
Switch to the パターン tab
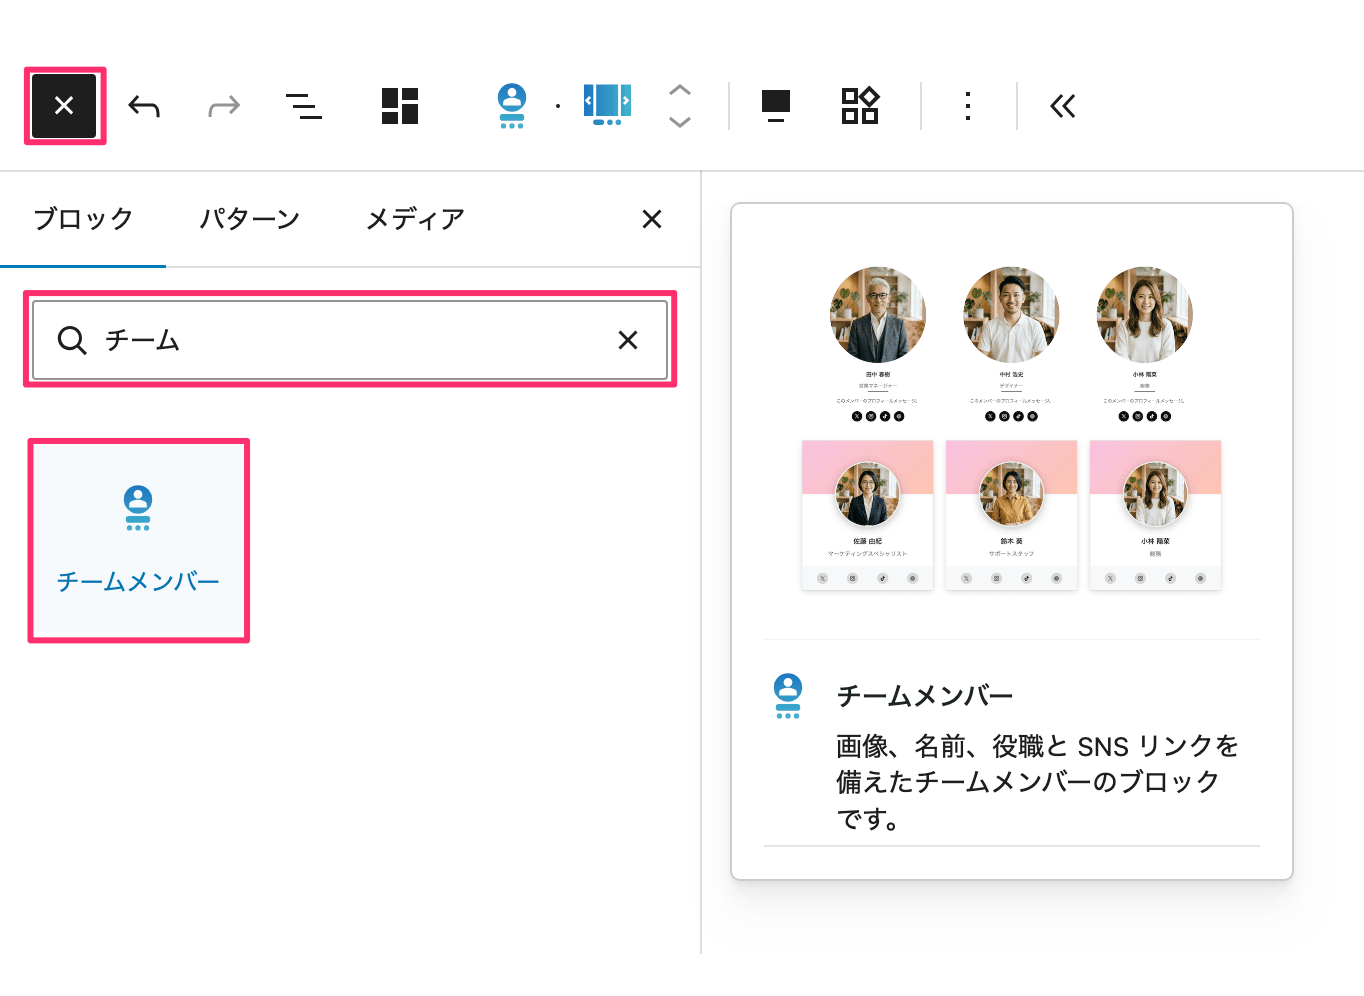click(x=249, y=219)
